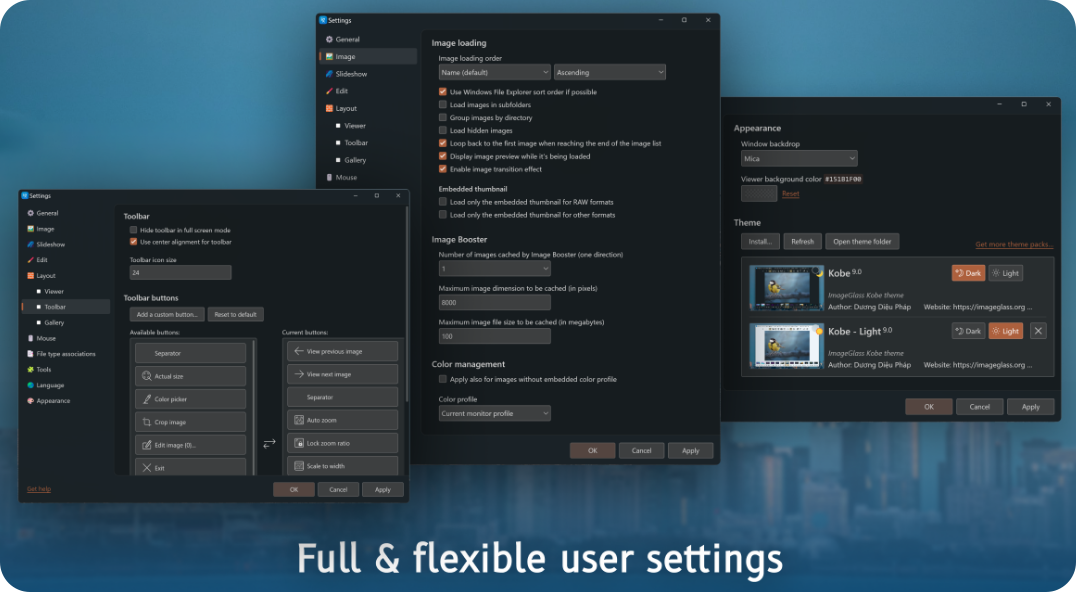Select View previous image in current buttons
Viewport: 1076px width, 592px height.
click(x=342, y=351)
